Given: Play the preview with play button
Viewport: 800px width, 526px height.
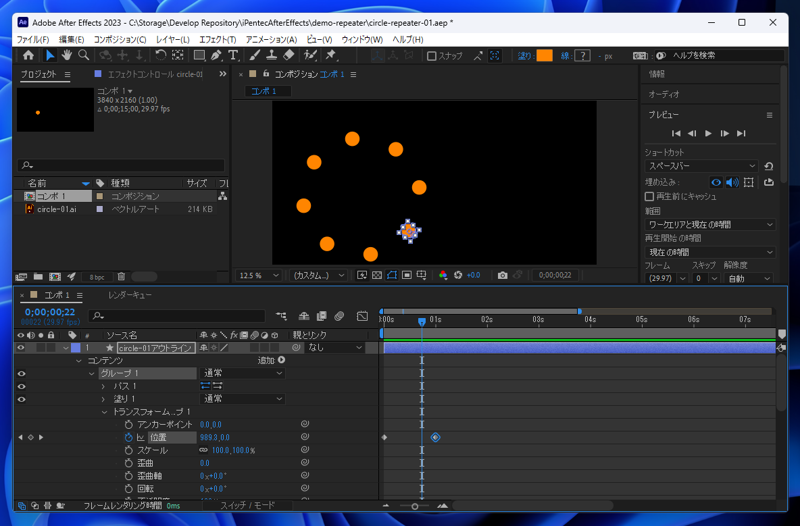Looking at the screenshot, I should pos(708,133).
